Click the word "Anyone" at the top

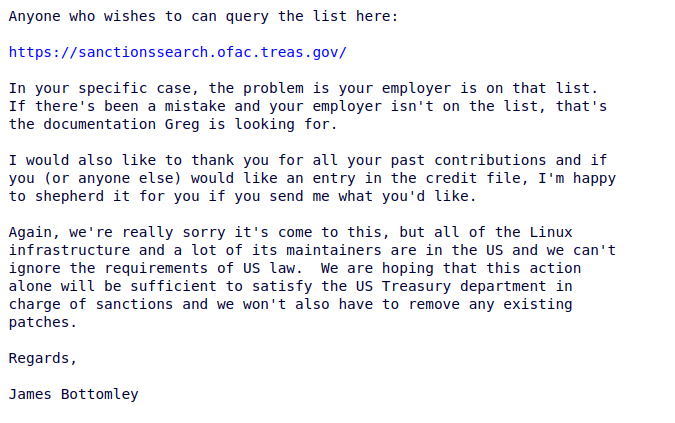[34, 16]
